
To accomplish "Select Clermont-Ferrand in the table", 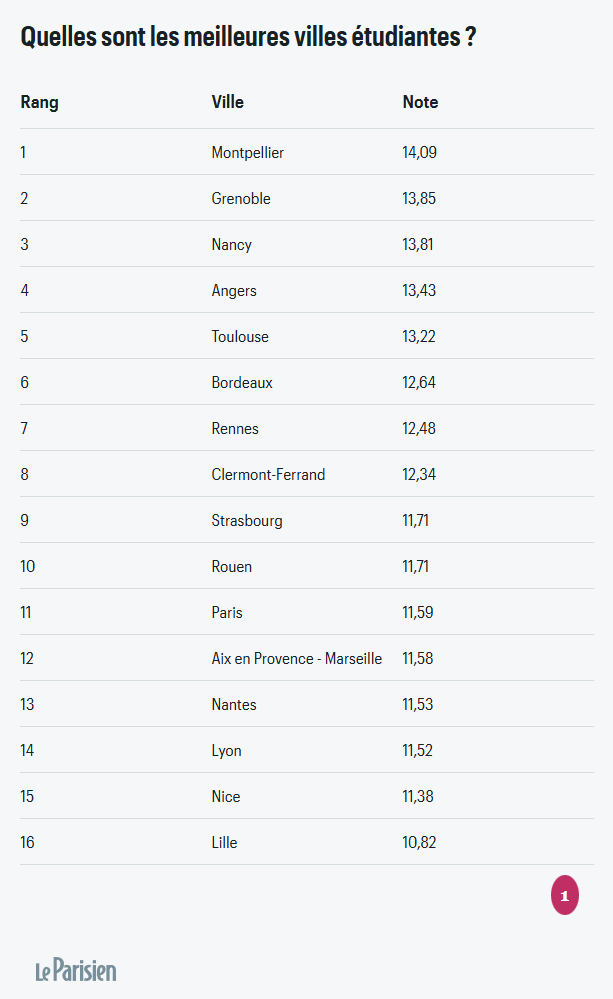I will (268, 475).
